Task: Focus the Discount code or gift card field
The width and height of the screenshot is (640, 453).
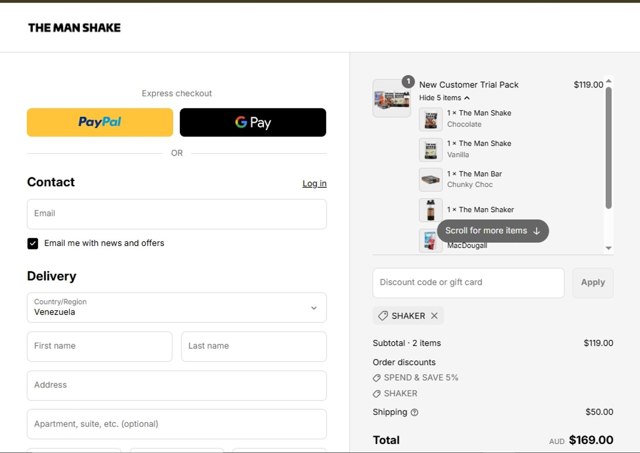Action: tap(469, 283)
